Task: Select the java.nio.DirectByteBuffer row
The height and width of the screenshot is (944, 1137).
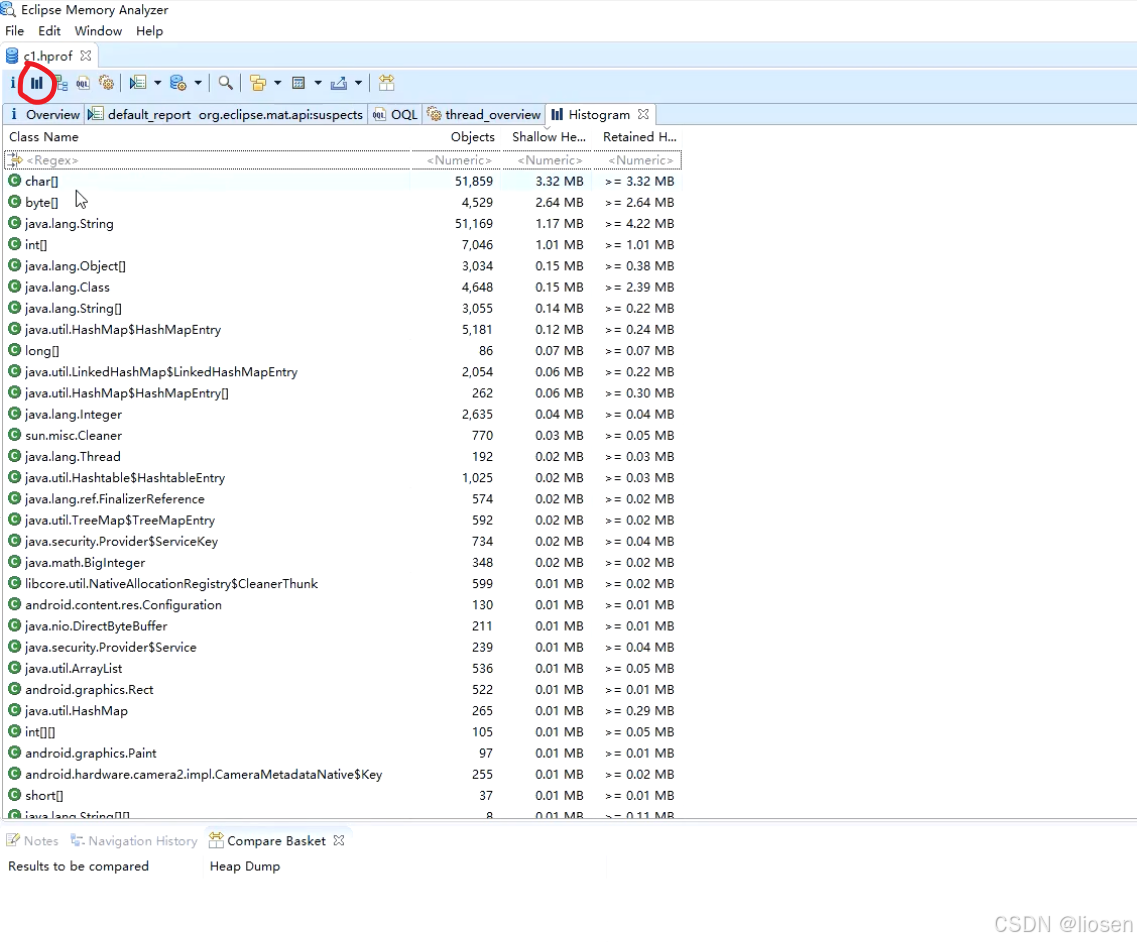Action: pyautogui.click(x=343, y=626)
